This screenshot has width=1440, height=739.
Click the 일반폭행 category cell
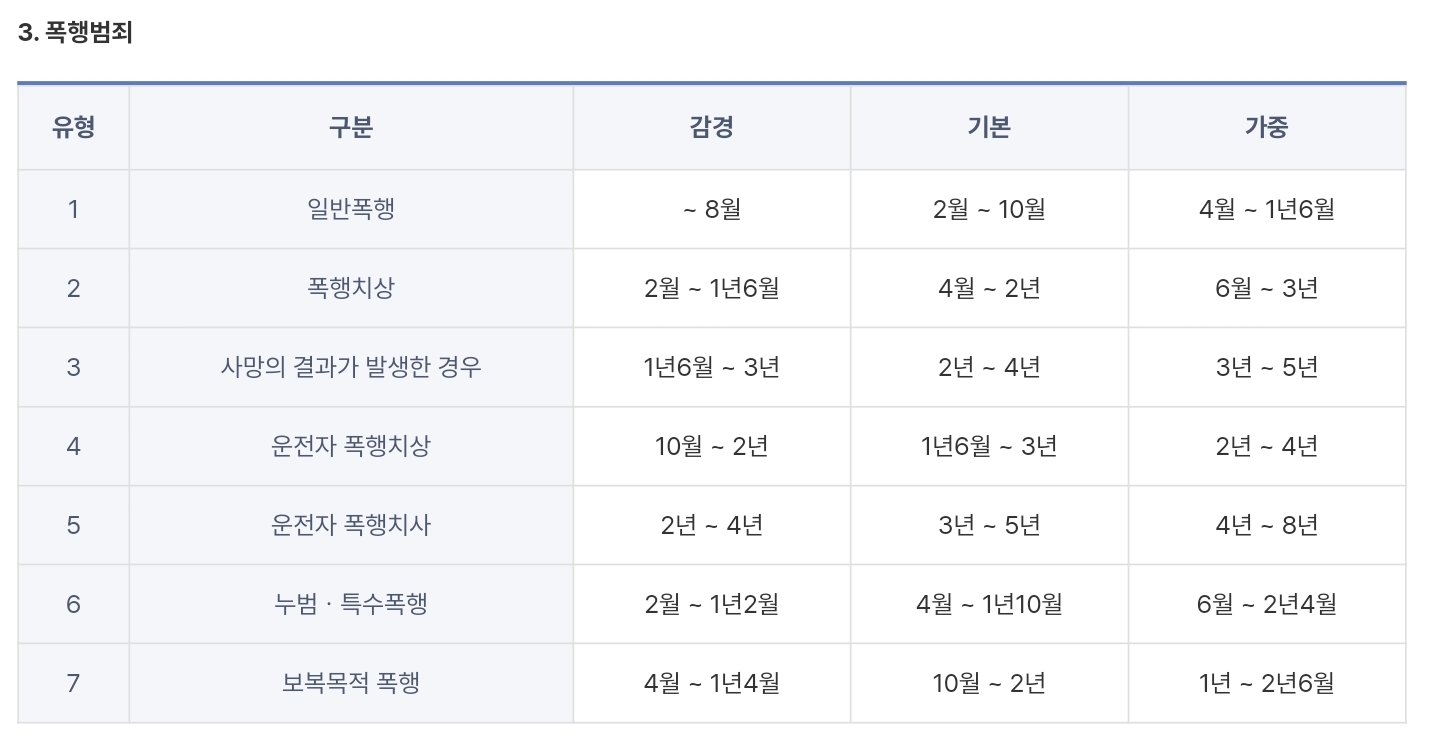[351, 209]
